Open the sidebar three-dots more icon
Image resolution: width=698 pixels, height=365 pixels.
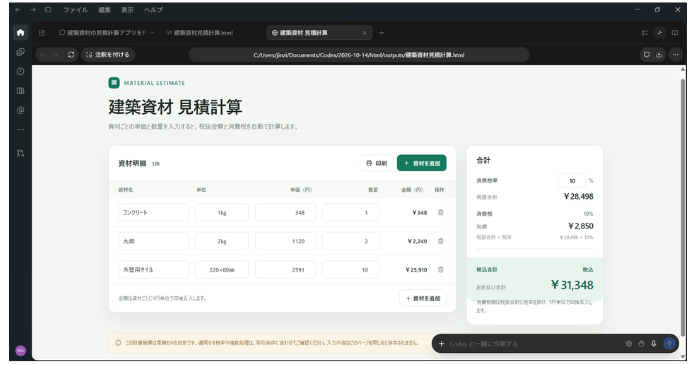pyautogui.click(x=20, y=130)
